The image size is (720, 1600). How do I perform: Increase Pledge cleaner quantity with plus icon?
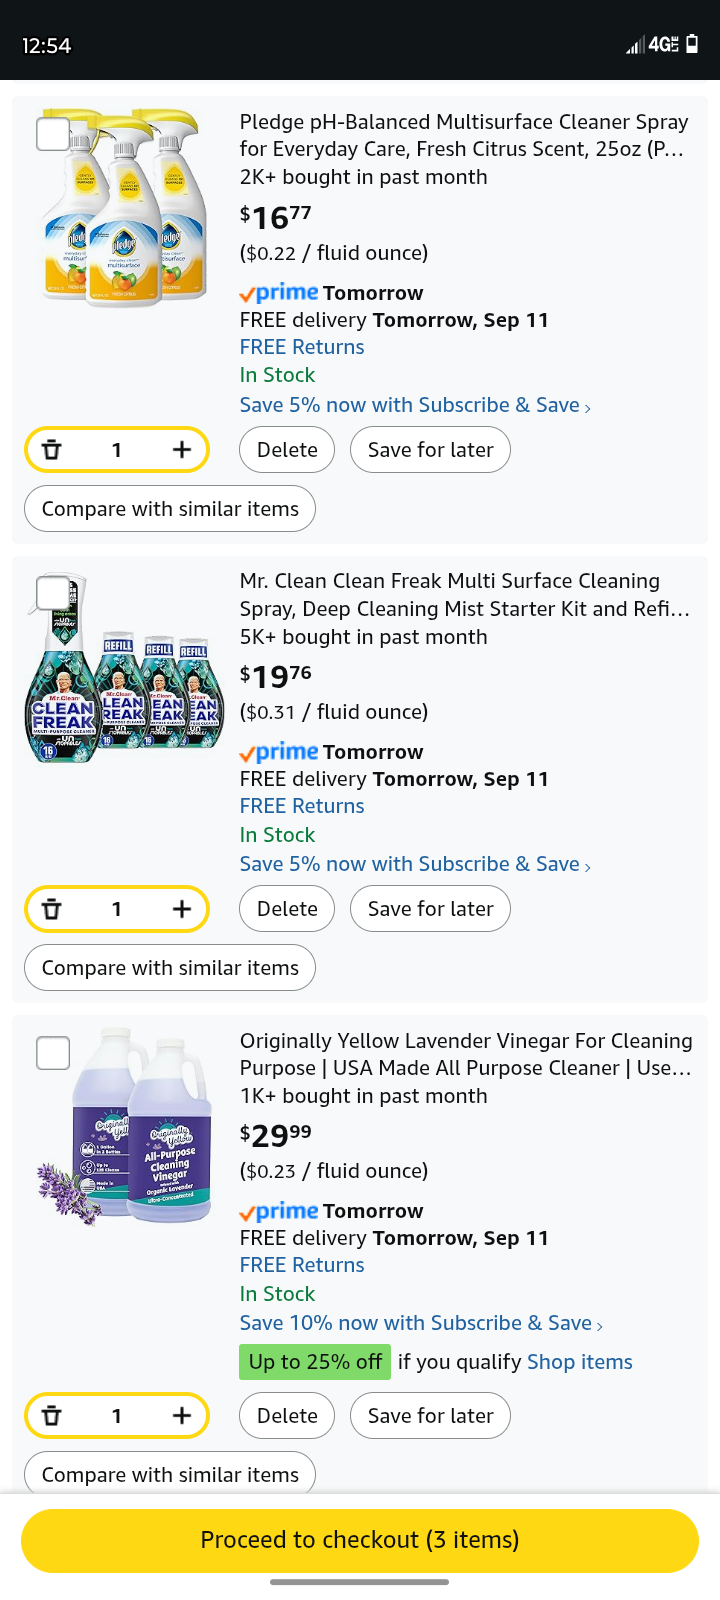[x=181, y=450]
